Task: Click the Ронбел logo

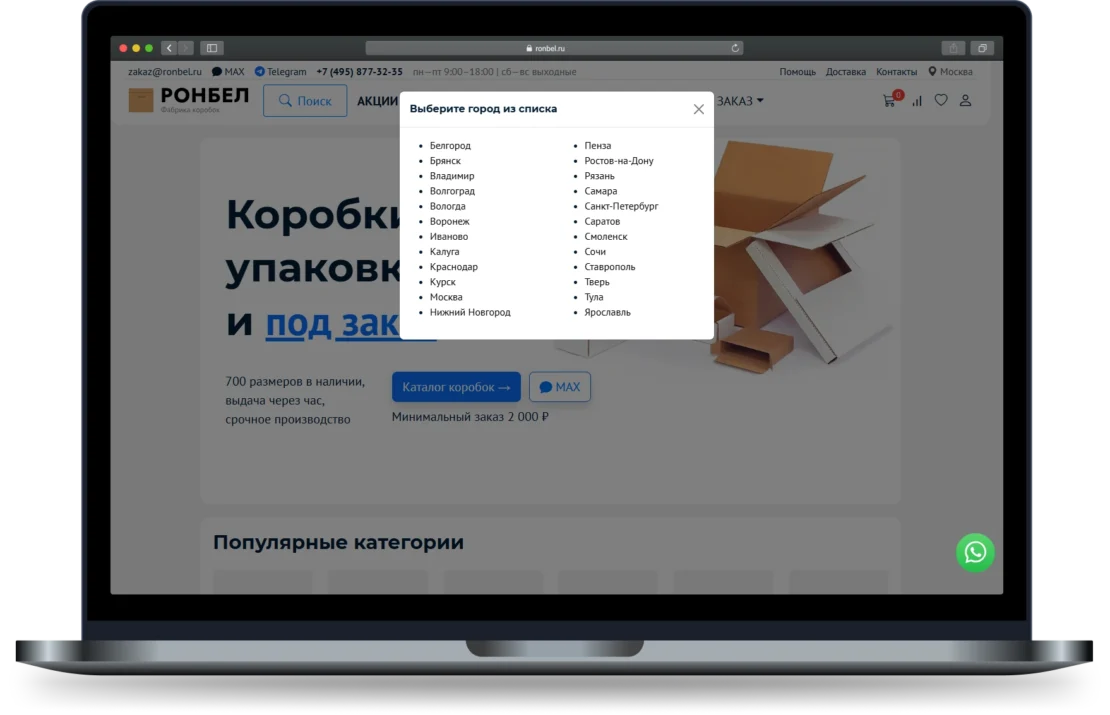Action: [188, 100]
